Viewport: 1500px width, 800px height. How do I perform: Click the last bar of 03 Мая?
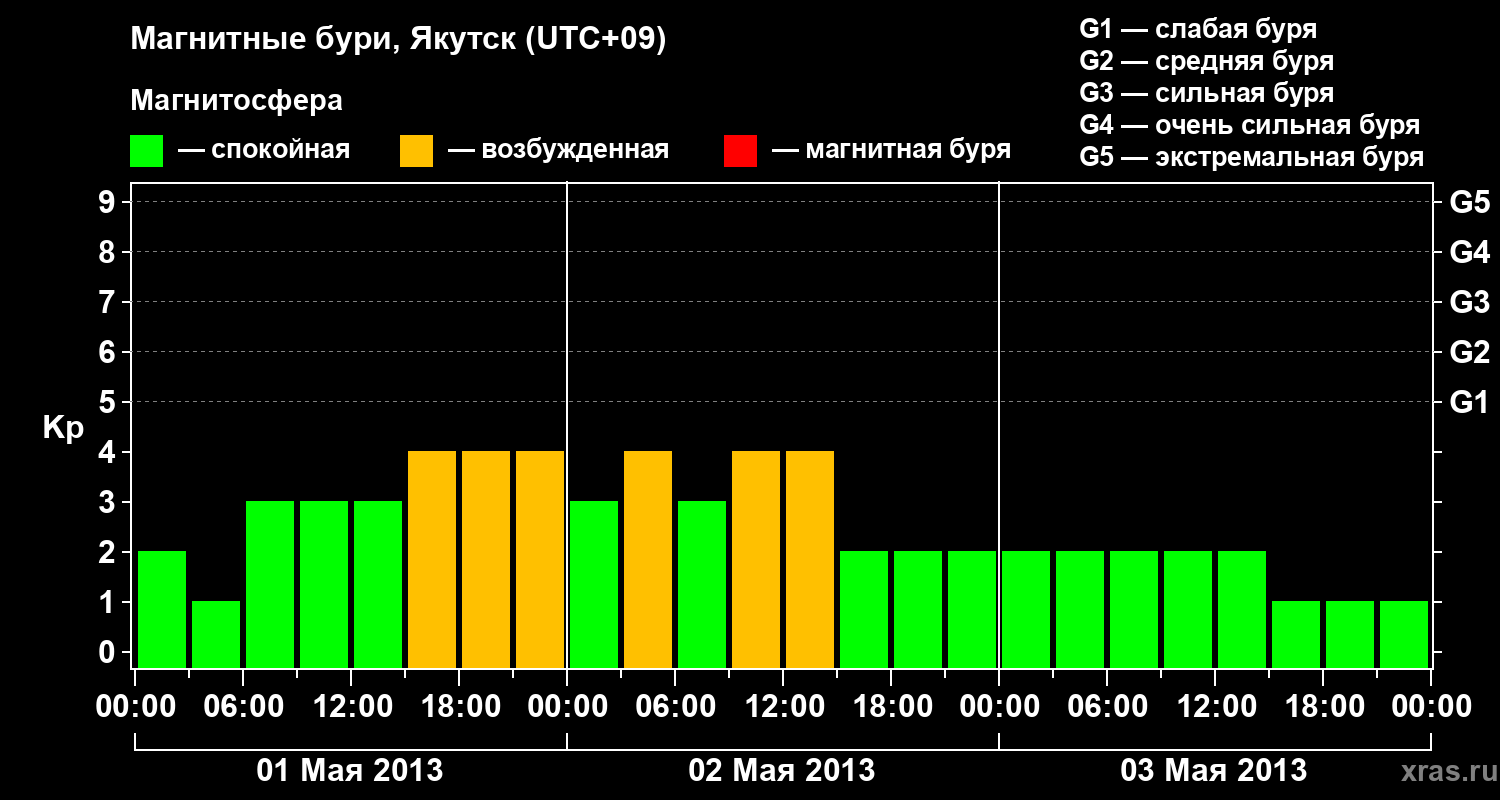click(1404, 634)
